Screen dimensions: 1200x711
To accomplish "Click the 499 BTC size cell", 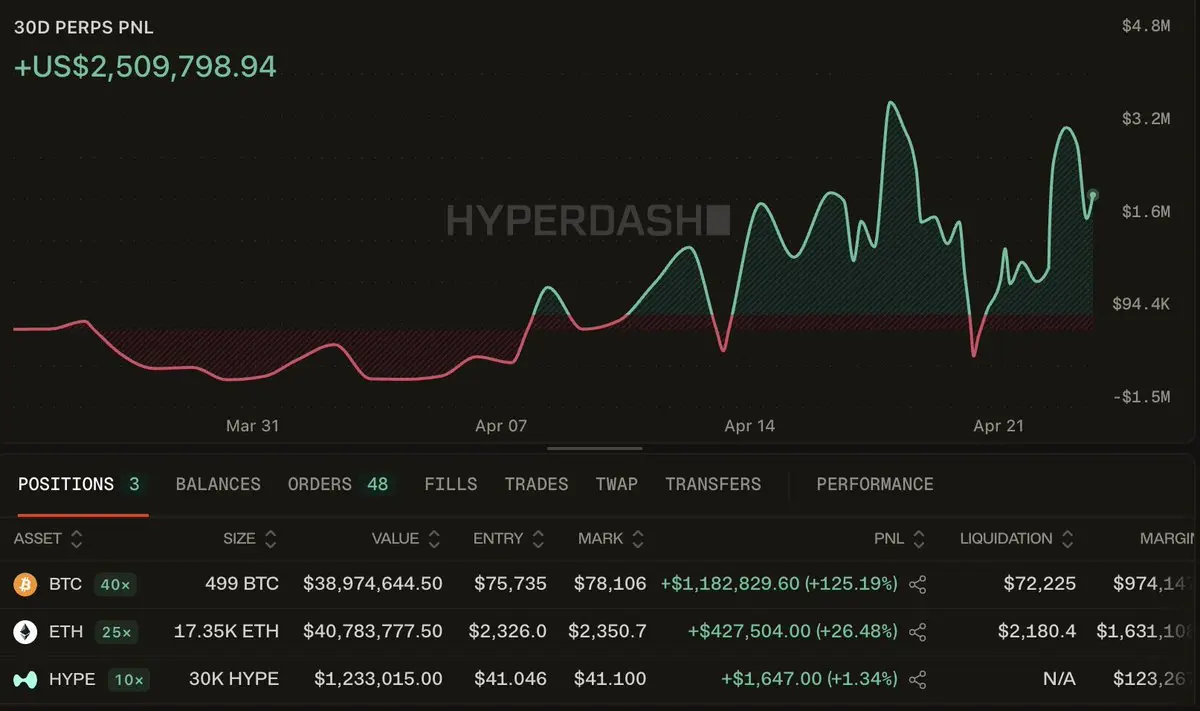I will 241,584.
